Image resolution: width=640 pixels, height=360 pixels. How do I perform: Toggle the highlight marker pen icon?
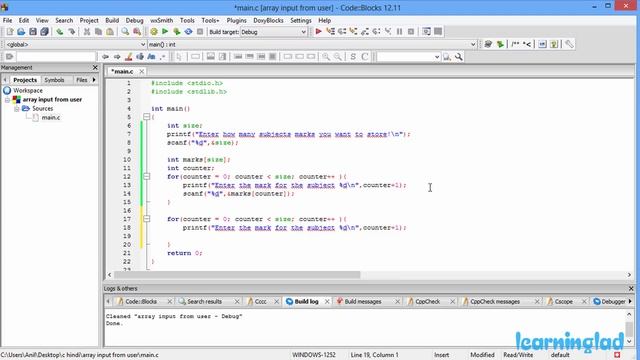129,57
